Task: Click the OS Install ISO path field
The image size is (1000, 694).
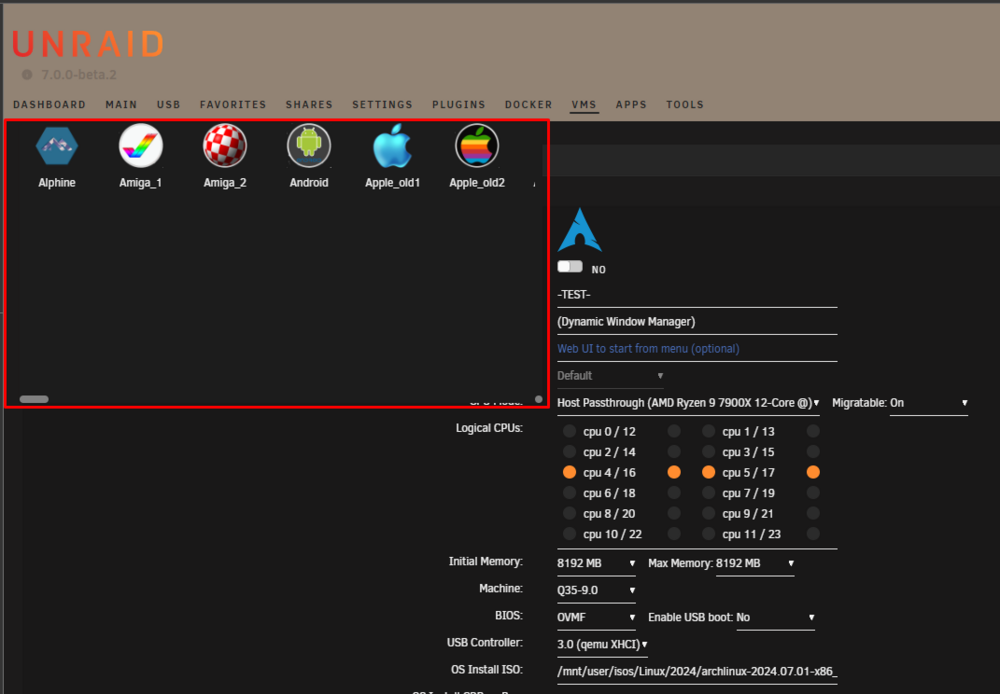Action: [697, 672]
